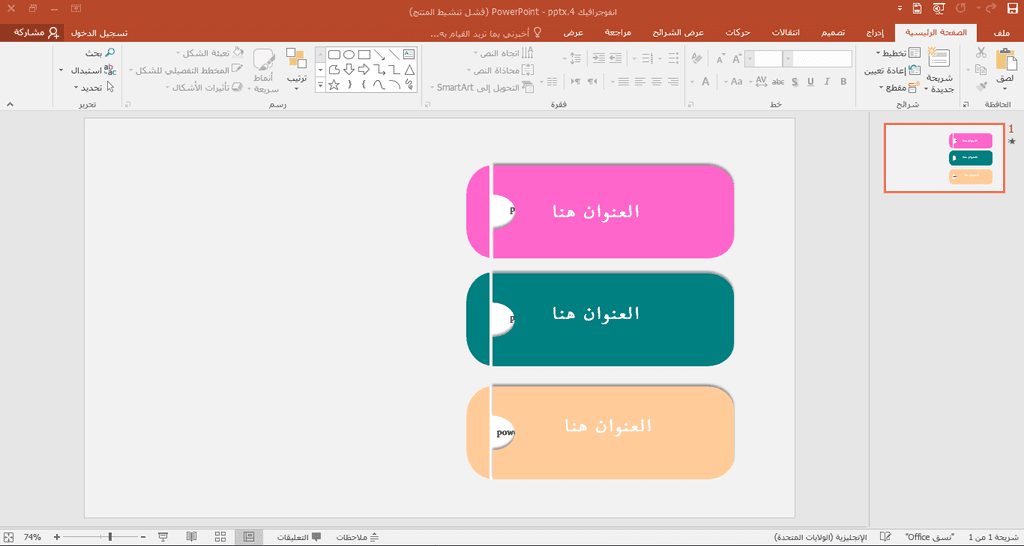Switch to the Insert (إدراج) tab
The width and height of the screenshot is (1024, 546).
[x=874, y=33]
